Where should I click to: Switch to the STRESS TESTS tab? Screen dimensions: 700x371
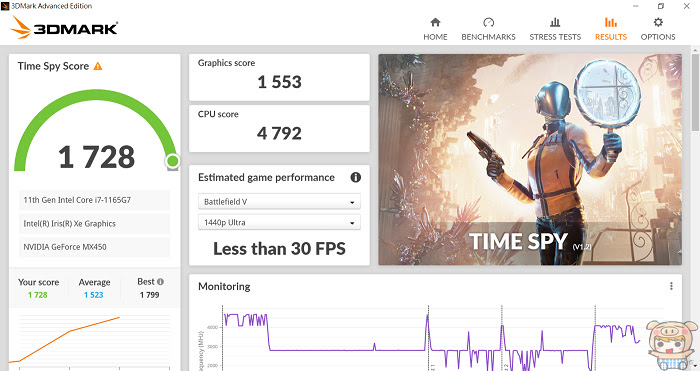pyautogui.click(x=555, y=37)
